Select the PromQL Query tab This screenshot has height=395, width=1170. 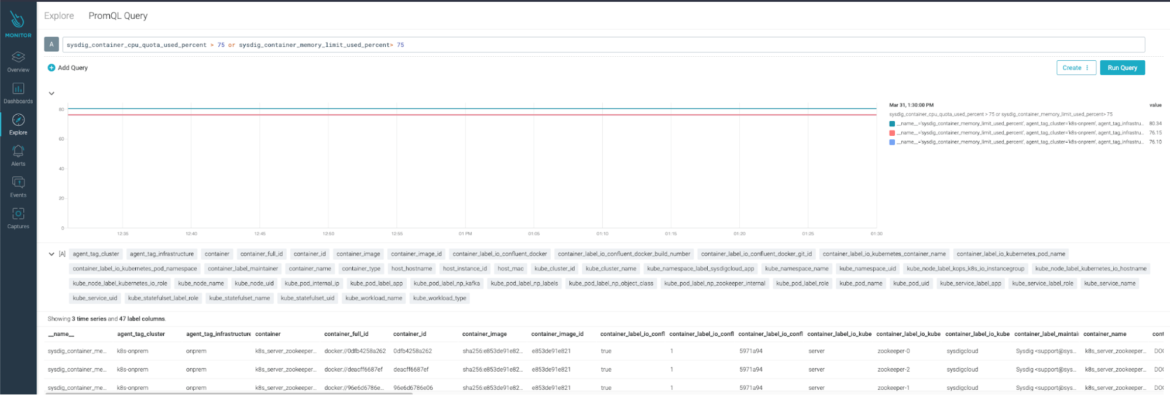(x=118, y=15)
